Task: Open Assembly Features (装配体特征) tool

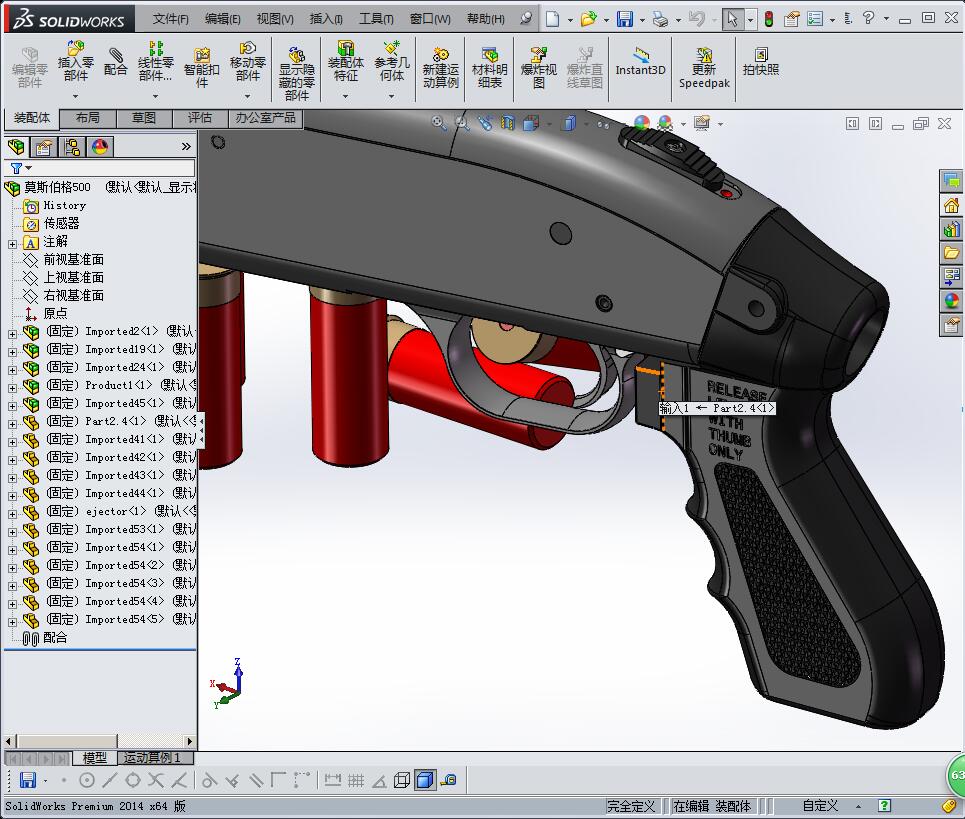Action: tap(345, 61)
